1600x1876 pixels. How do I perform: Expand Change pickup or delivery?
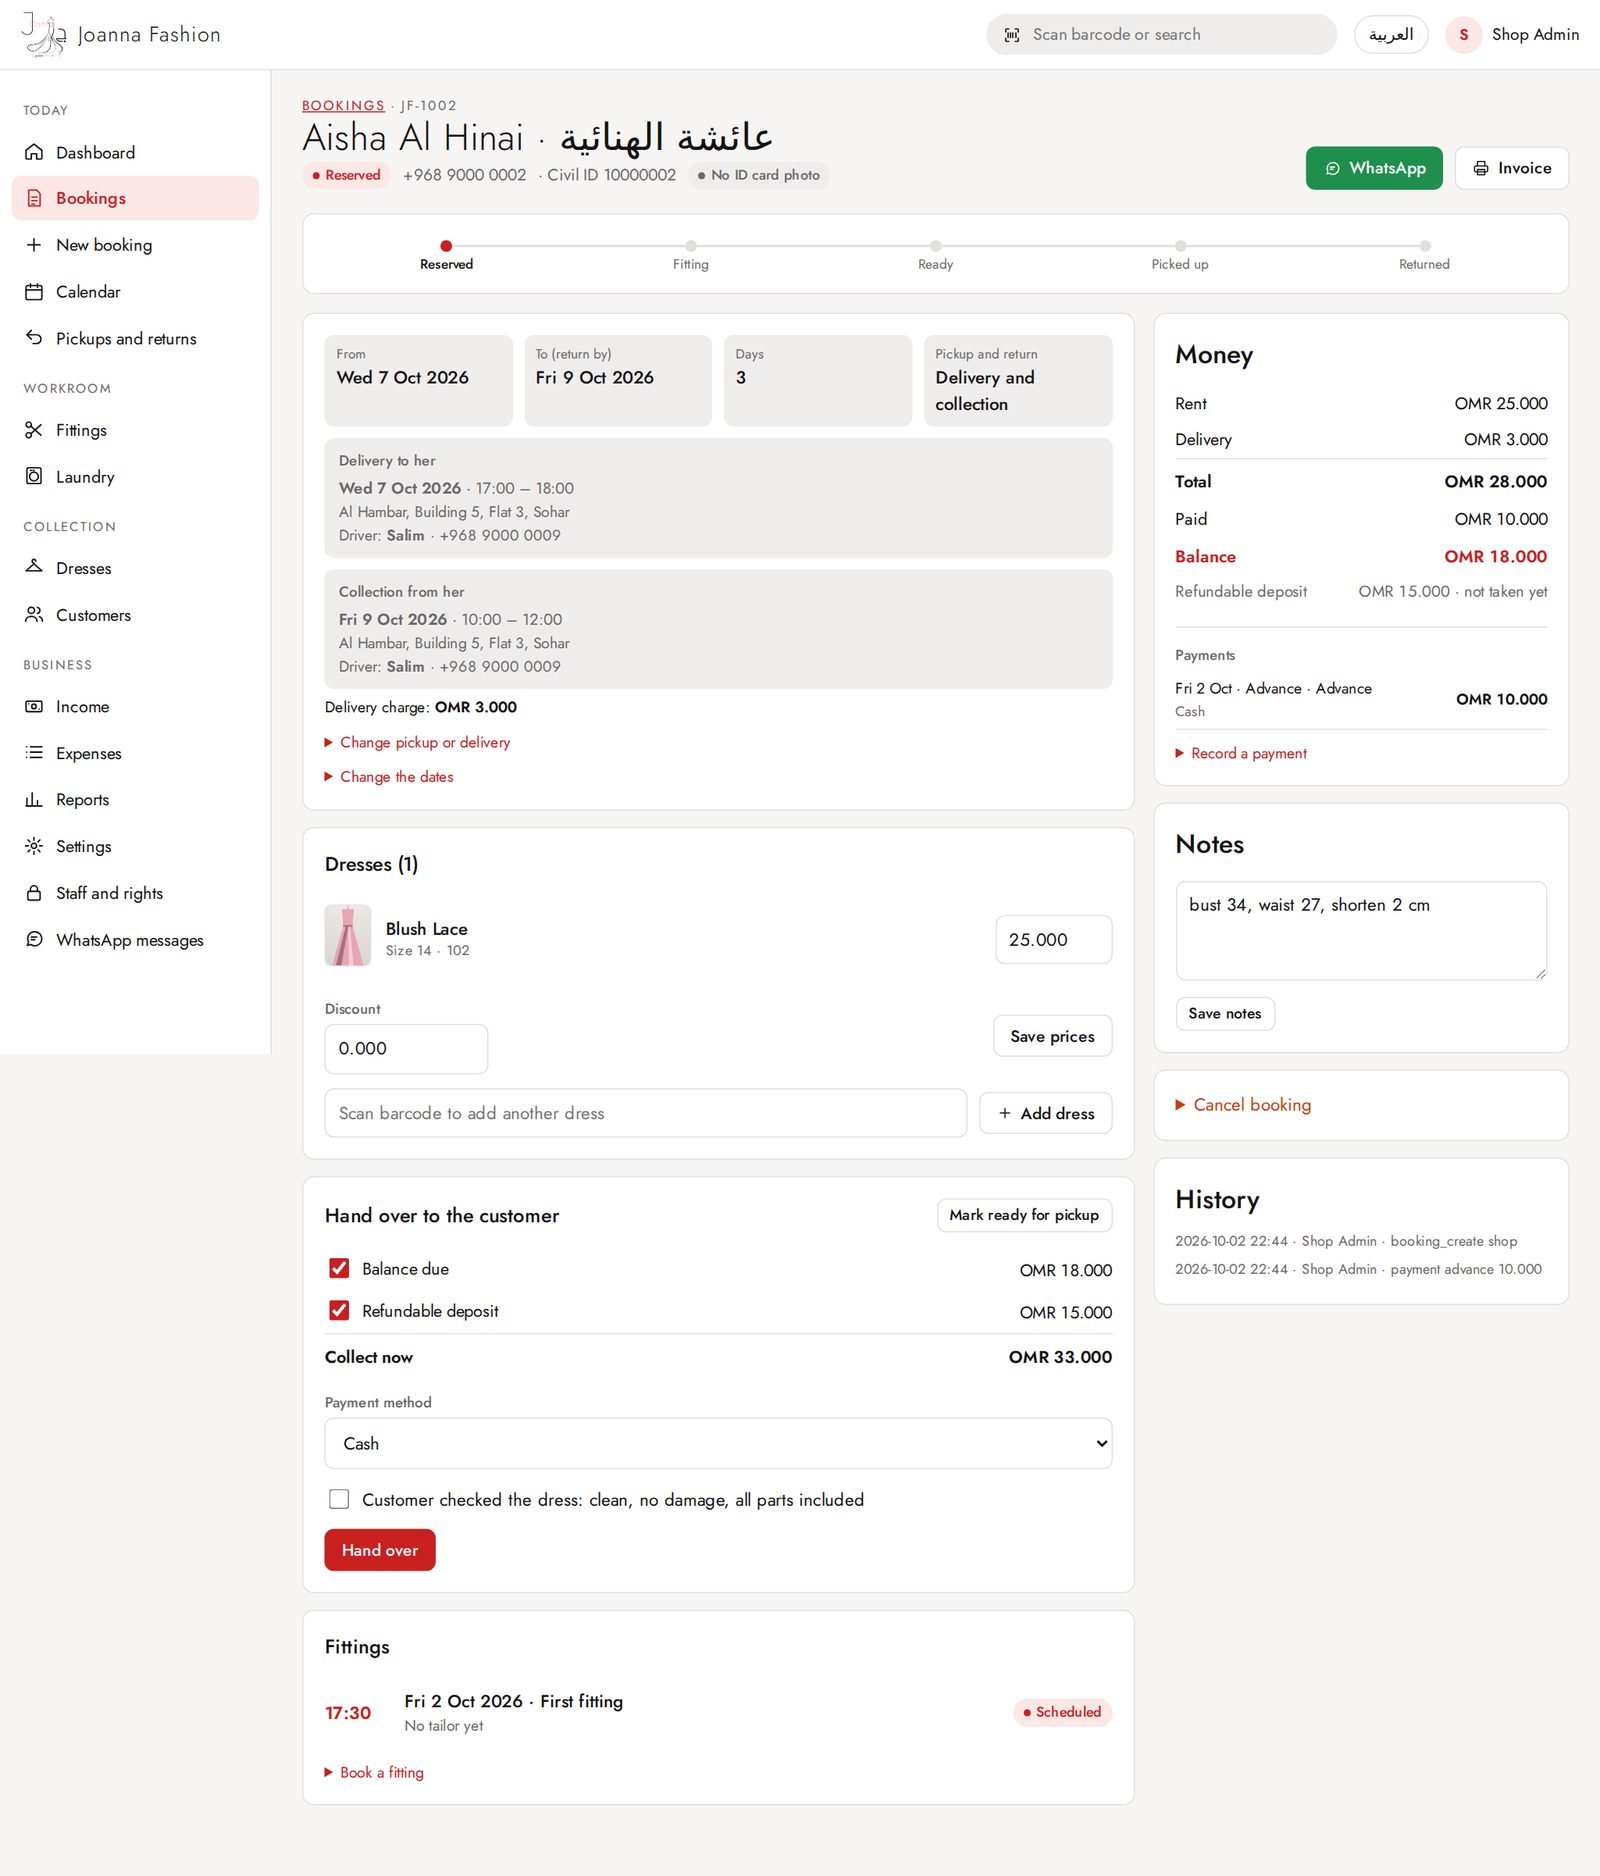(417, 742)
